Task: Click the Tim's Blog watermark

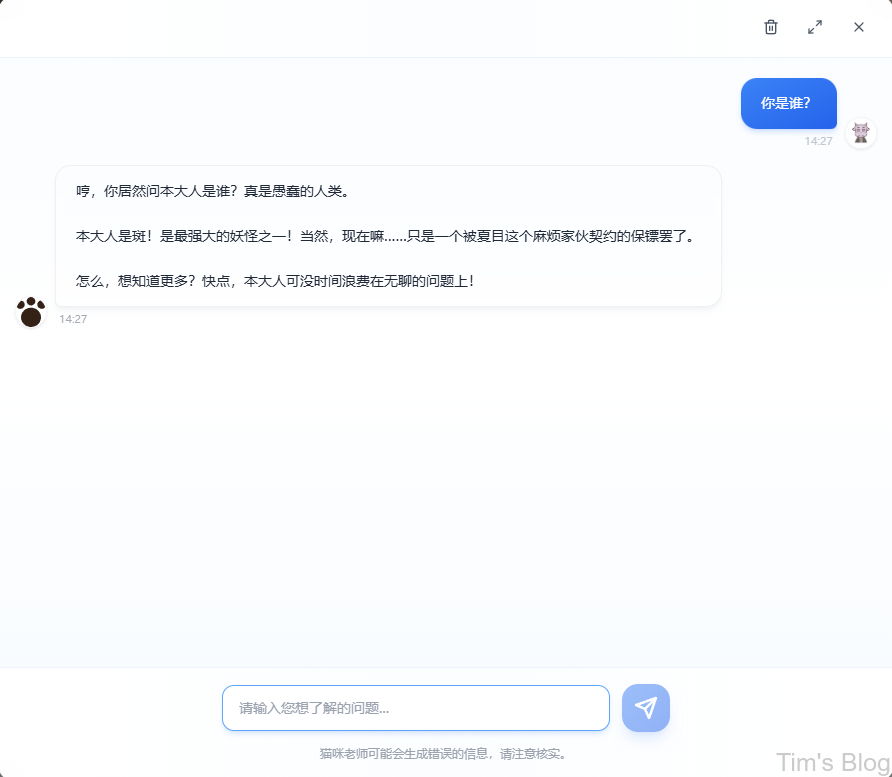Action: click(832, 762)
